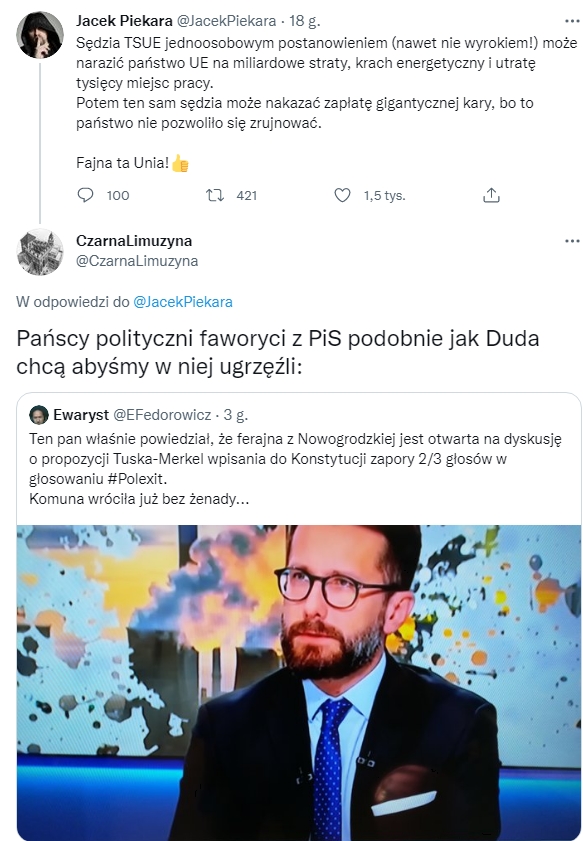
Task: Click the reply icon with 100 comments
Action: (x=86, y=195)
